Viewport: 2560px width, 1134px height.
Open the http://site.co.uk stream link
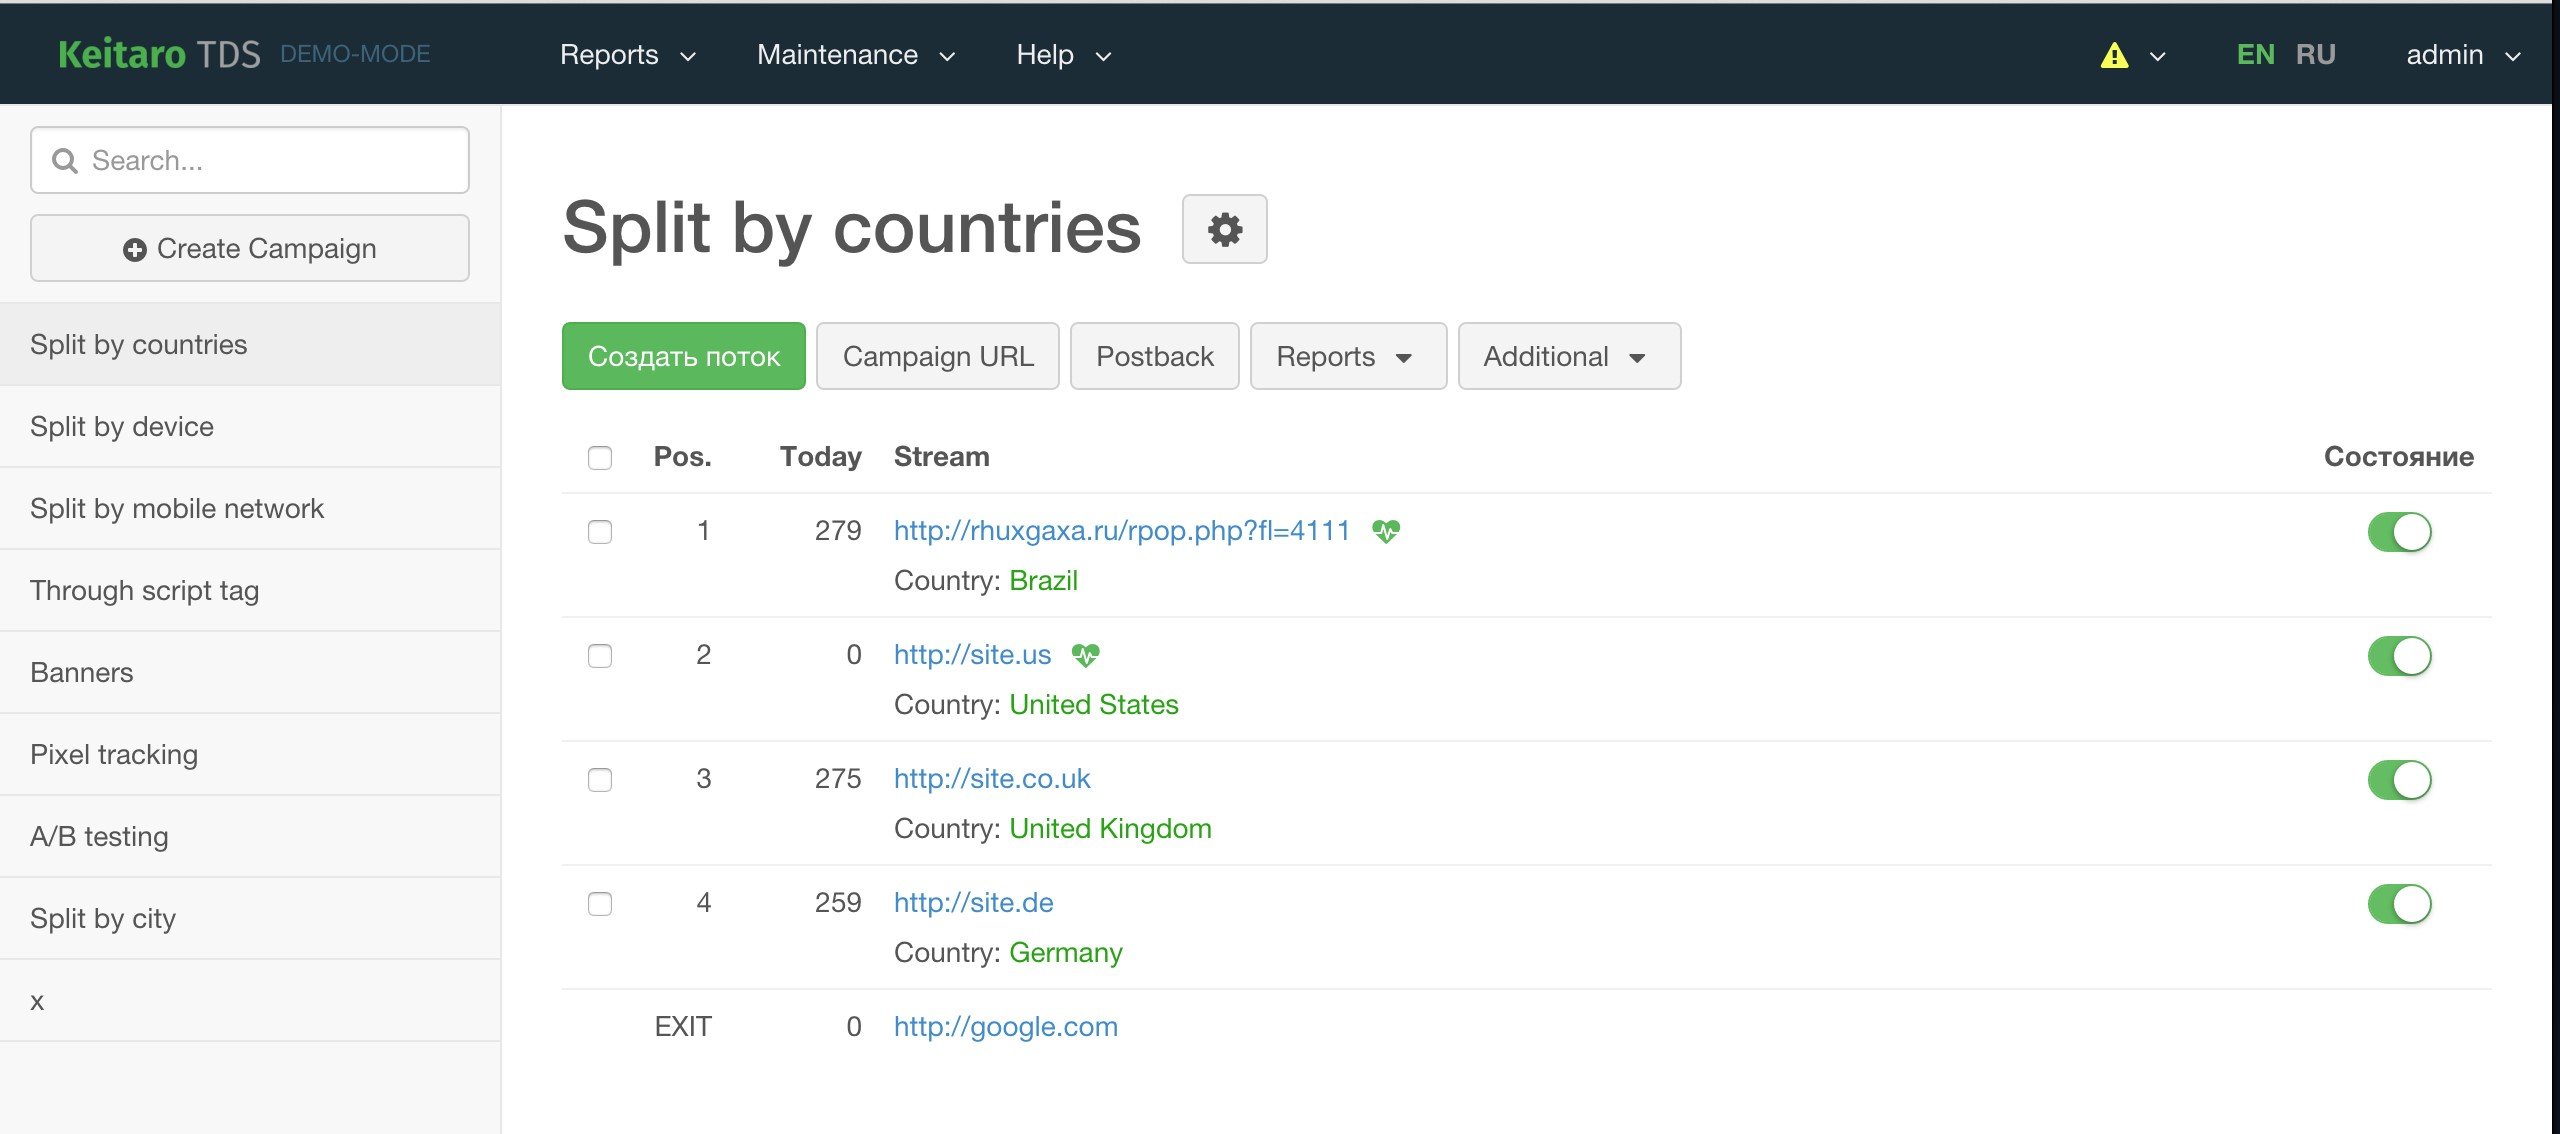(992, 779)
